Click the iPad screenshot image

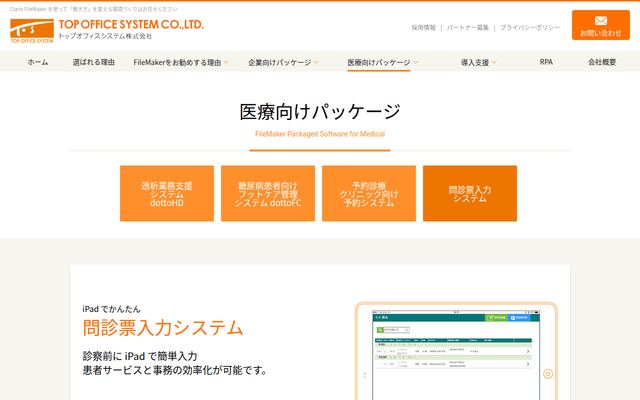(x=456, y=351)
